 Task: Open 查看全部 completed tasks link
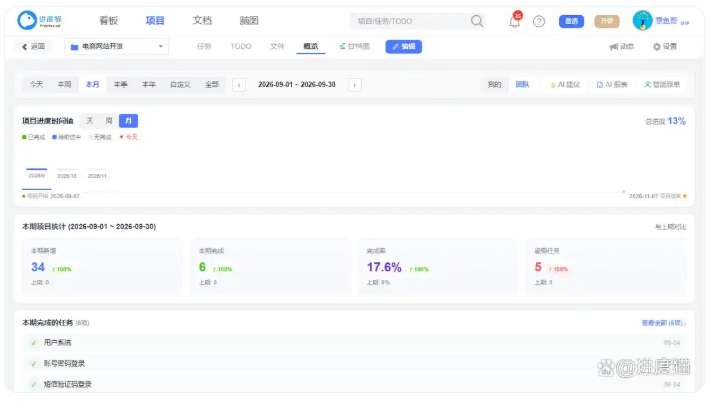(663, 323)
